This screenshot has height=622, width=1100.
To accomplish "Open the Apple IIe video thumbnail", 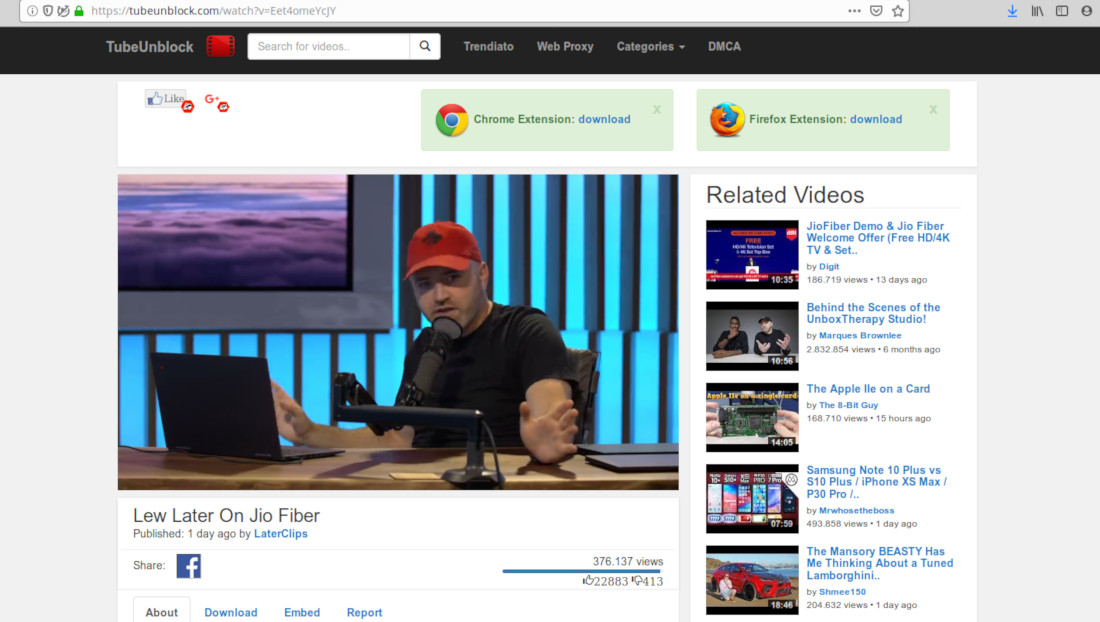I will [x=752, y=417].
